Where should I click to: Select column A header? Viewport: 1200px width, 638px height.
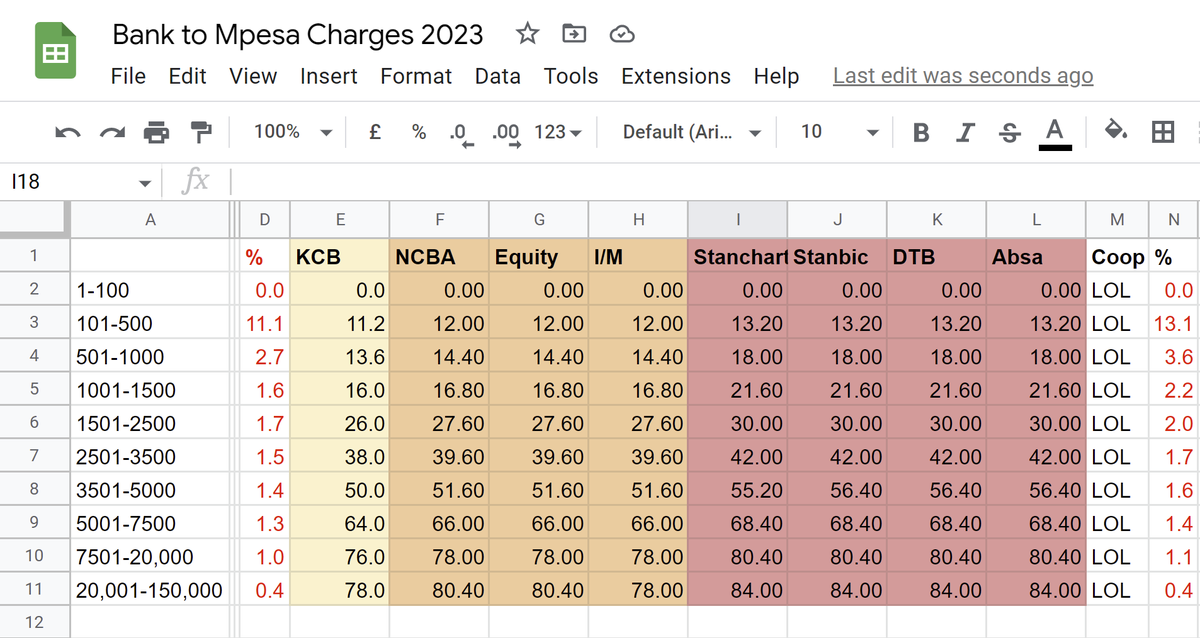pyautogui.click(x=150, y=220)
